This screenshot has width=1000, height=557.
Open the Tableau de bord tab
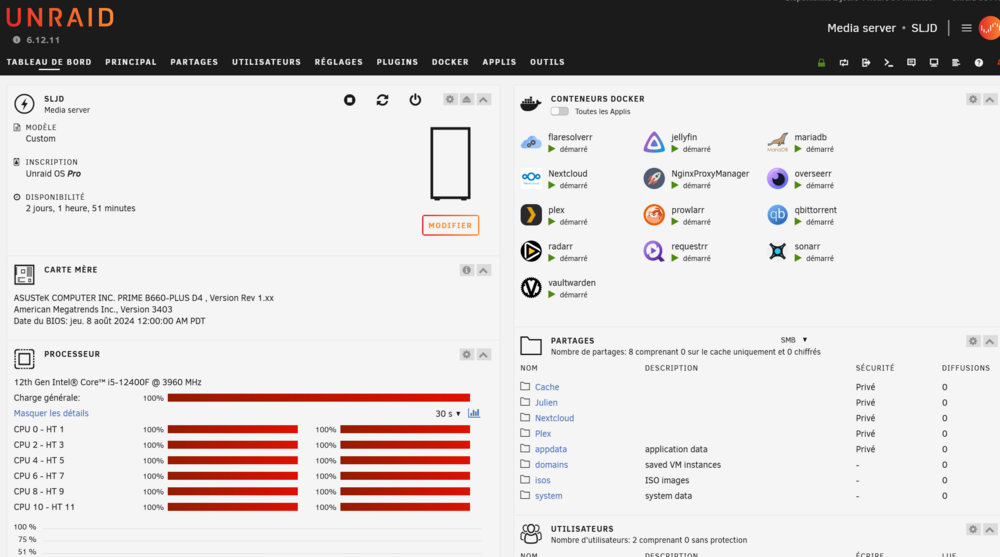[x=49, y=63]
